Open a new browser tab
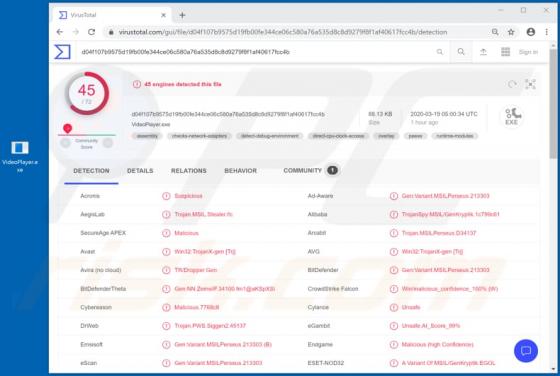The height and width of the screenshot is (376, 560). point(182,15)
